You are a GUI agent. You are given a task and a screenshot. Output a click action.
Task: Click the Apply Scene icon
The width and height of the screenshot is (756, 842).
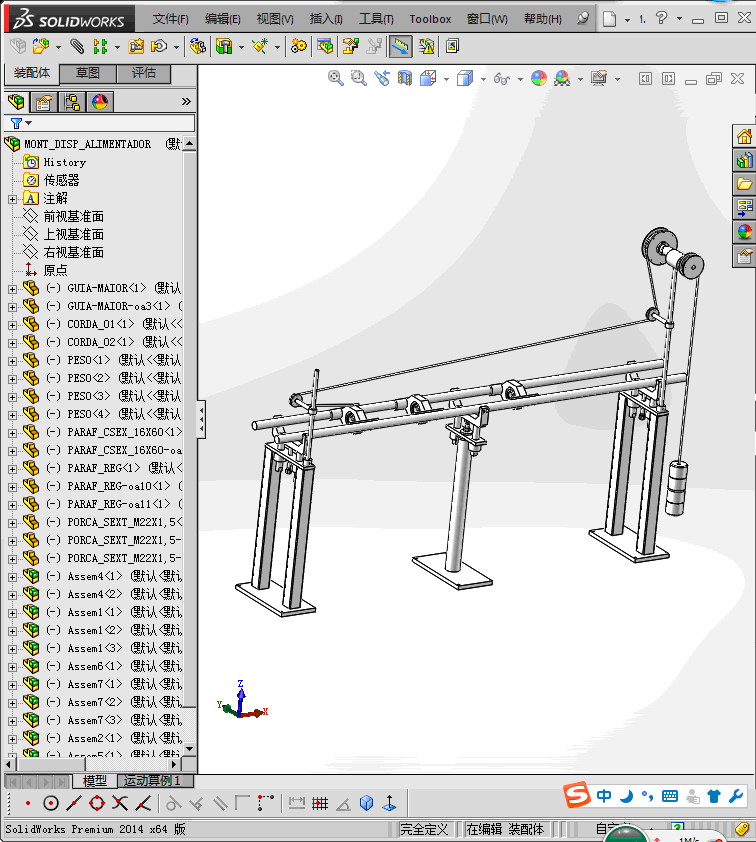[x=562, y=78]
